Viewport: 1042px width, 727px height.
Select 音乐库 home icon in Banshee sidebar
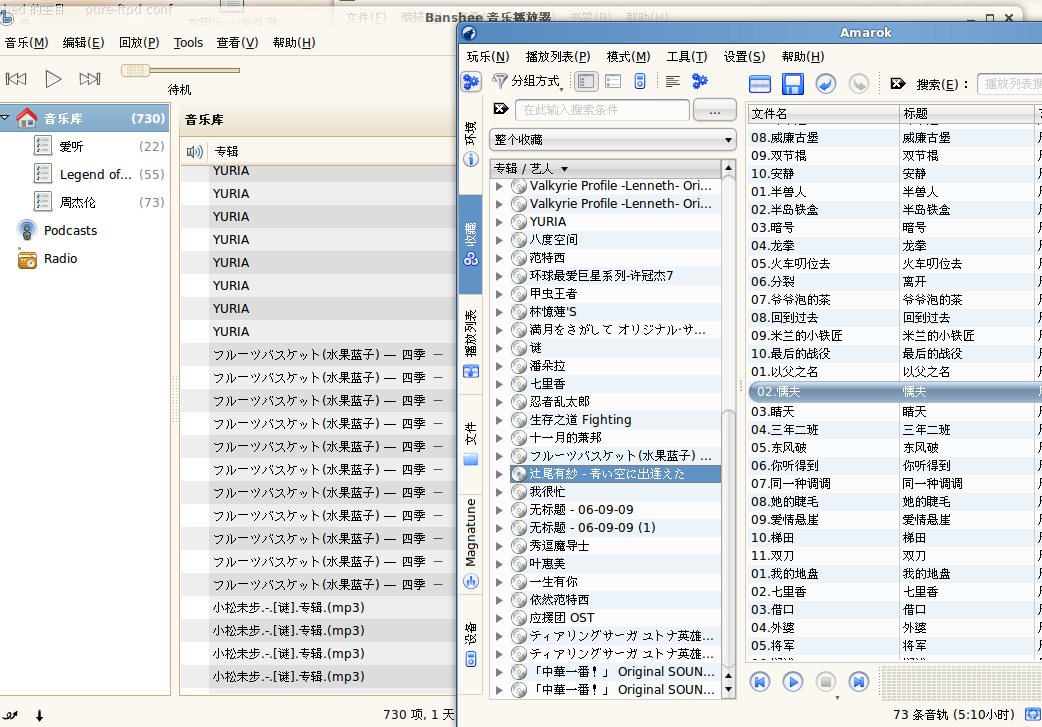click(27, 118)
